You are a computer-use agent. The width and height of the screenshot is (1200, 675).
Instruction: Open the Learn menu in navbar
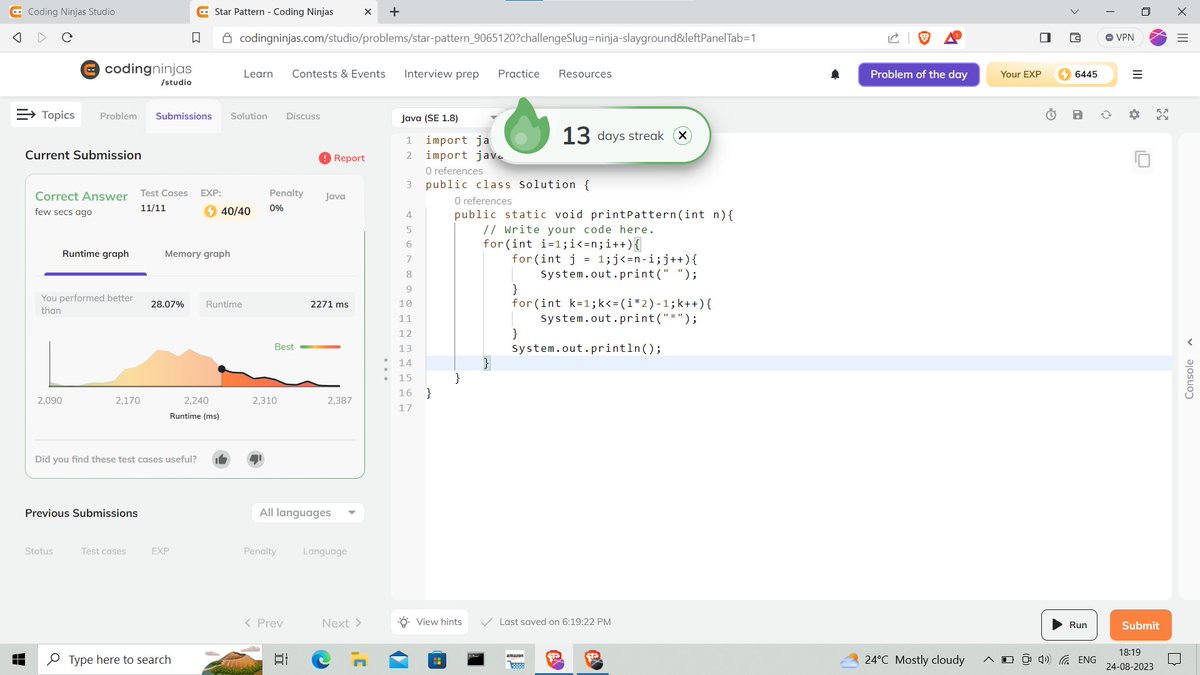tap(258, 74)
